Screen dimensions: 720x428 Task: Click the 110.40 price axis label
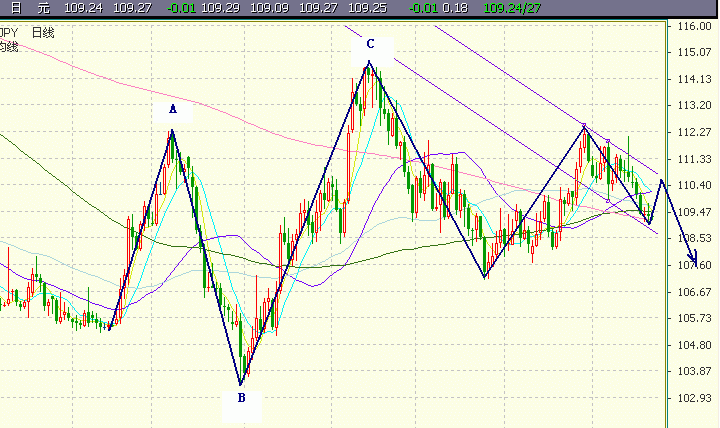point(695,186)
